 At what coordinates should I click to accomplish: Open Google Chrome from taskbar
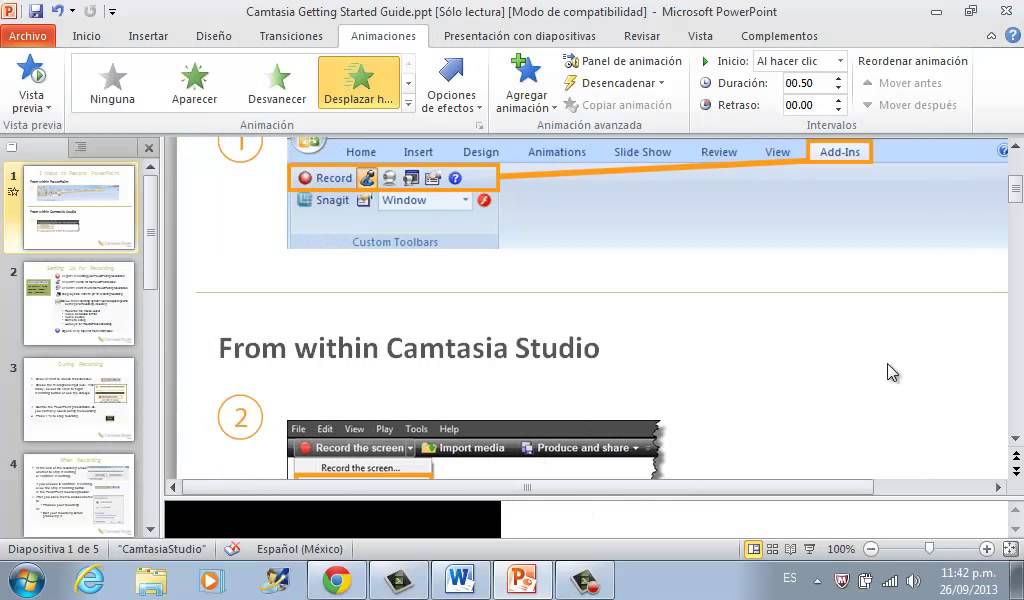[x=336, y=580]
